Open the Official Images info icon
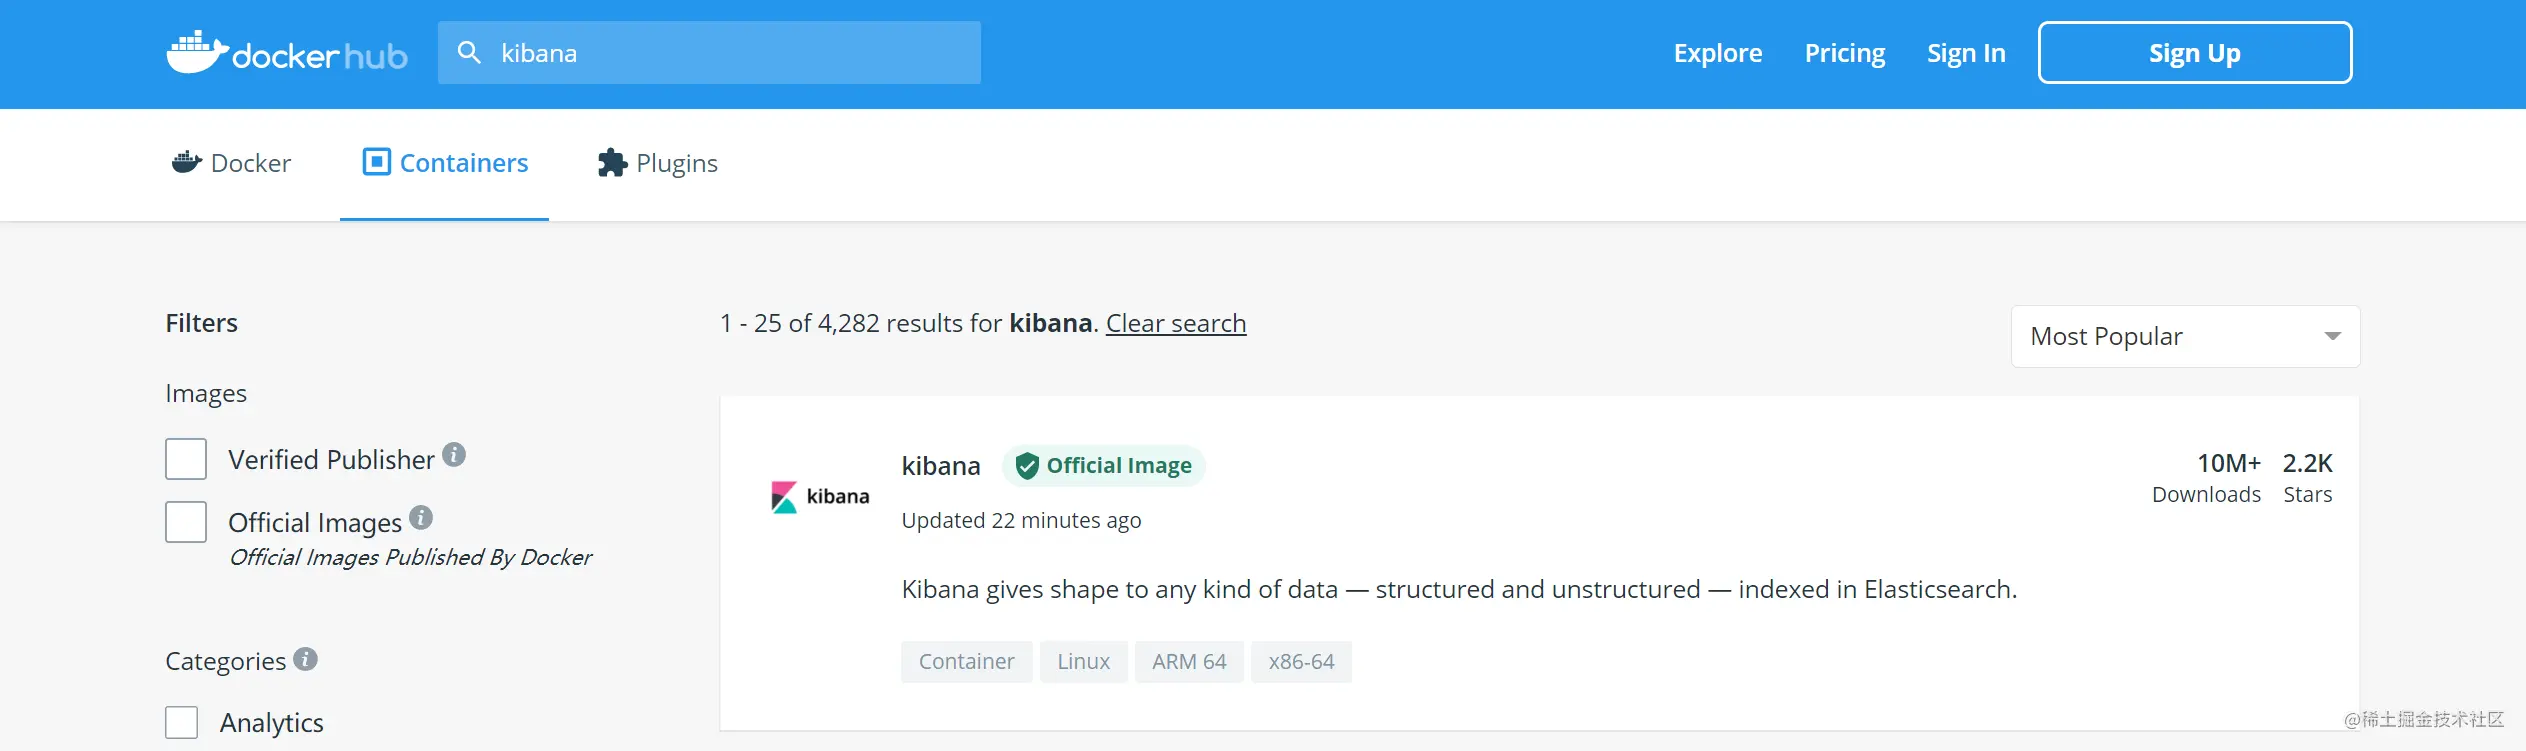The height and width of the screenshot is (751, 2526). pos(421,518)
